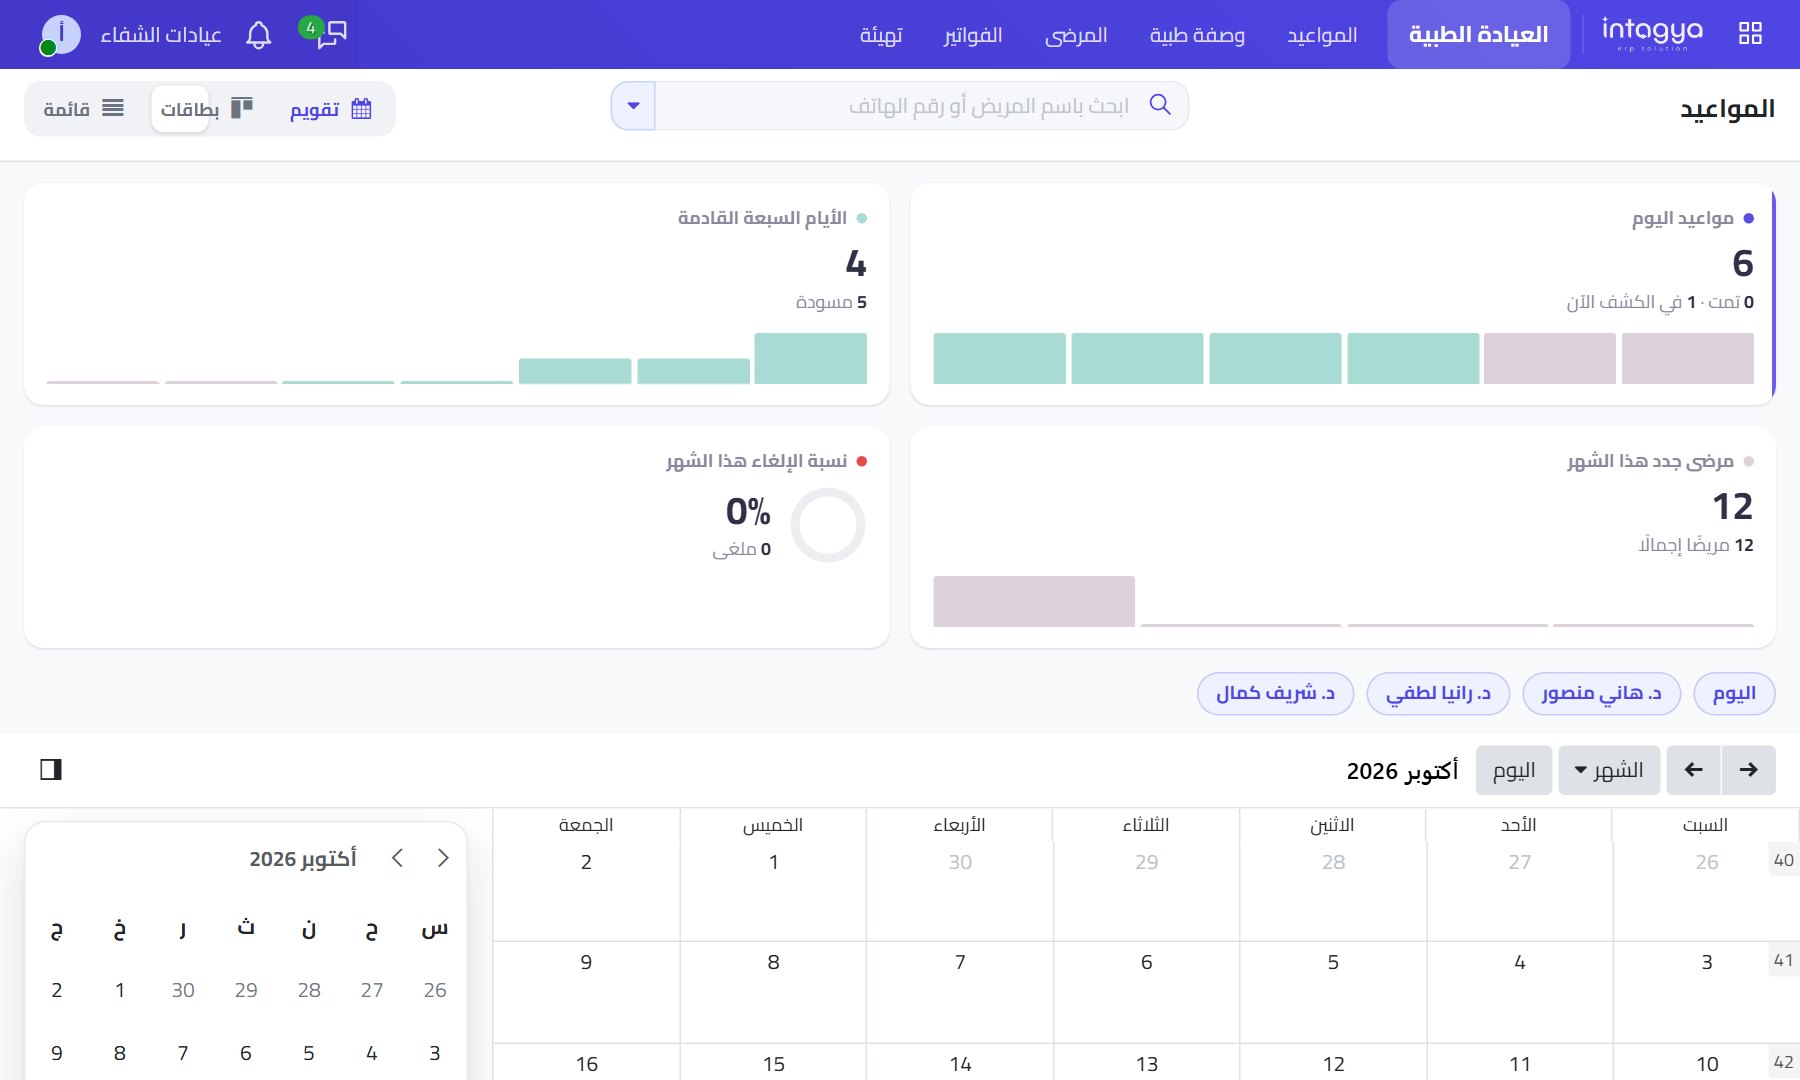
Task: Switch to بطاقات kanban view
Action: point(207,109)
